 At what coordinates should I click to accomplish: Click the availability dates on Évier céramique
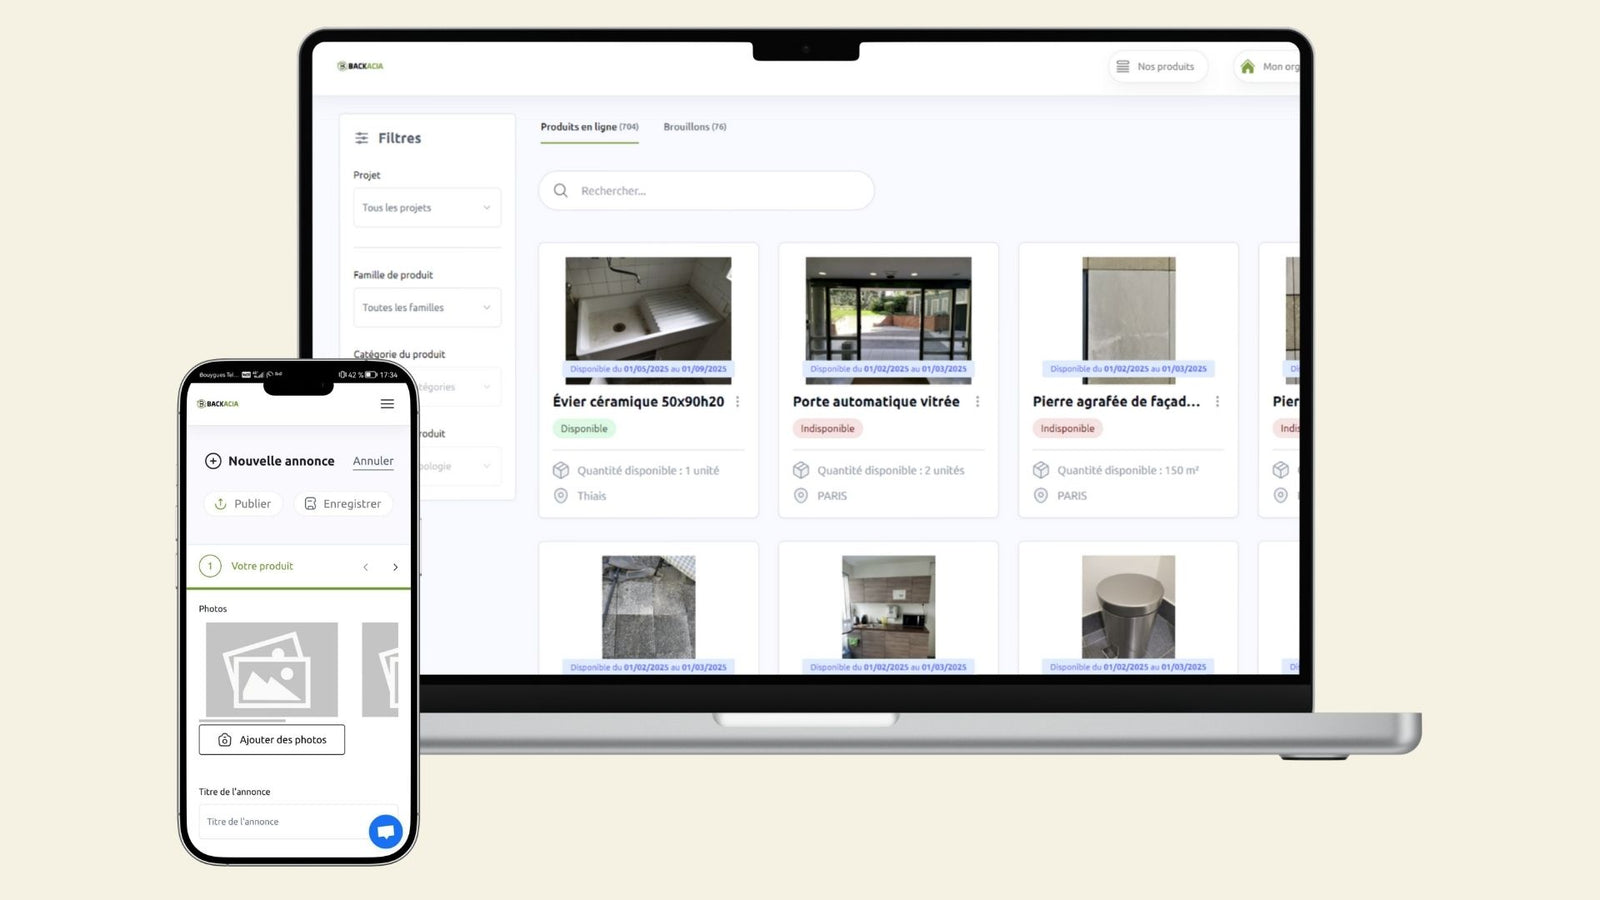(x=648, y=369)
